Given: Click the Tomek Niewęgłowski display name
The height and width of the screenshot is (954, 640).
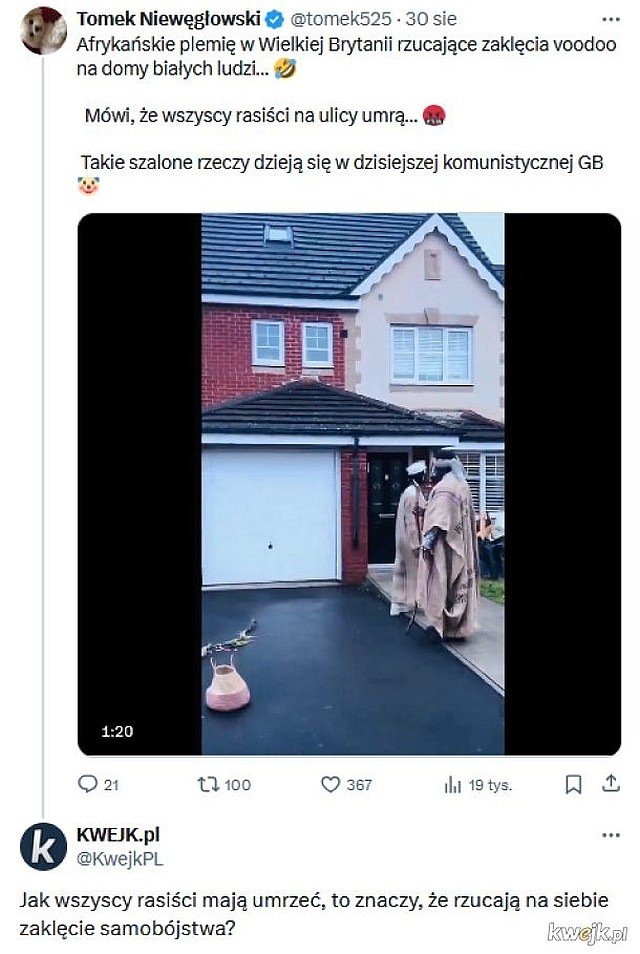Looking at the screenshot, I should pos(169,19).
